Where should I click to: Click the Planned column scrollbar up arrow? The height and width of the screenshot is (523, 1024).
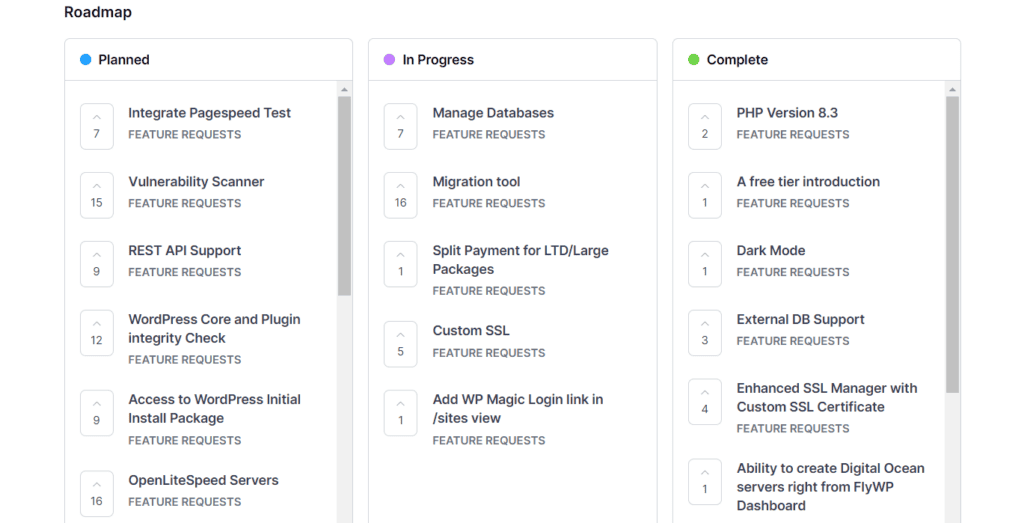pyautogui.click(x=344, y=89)
